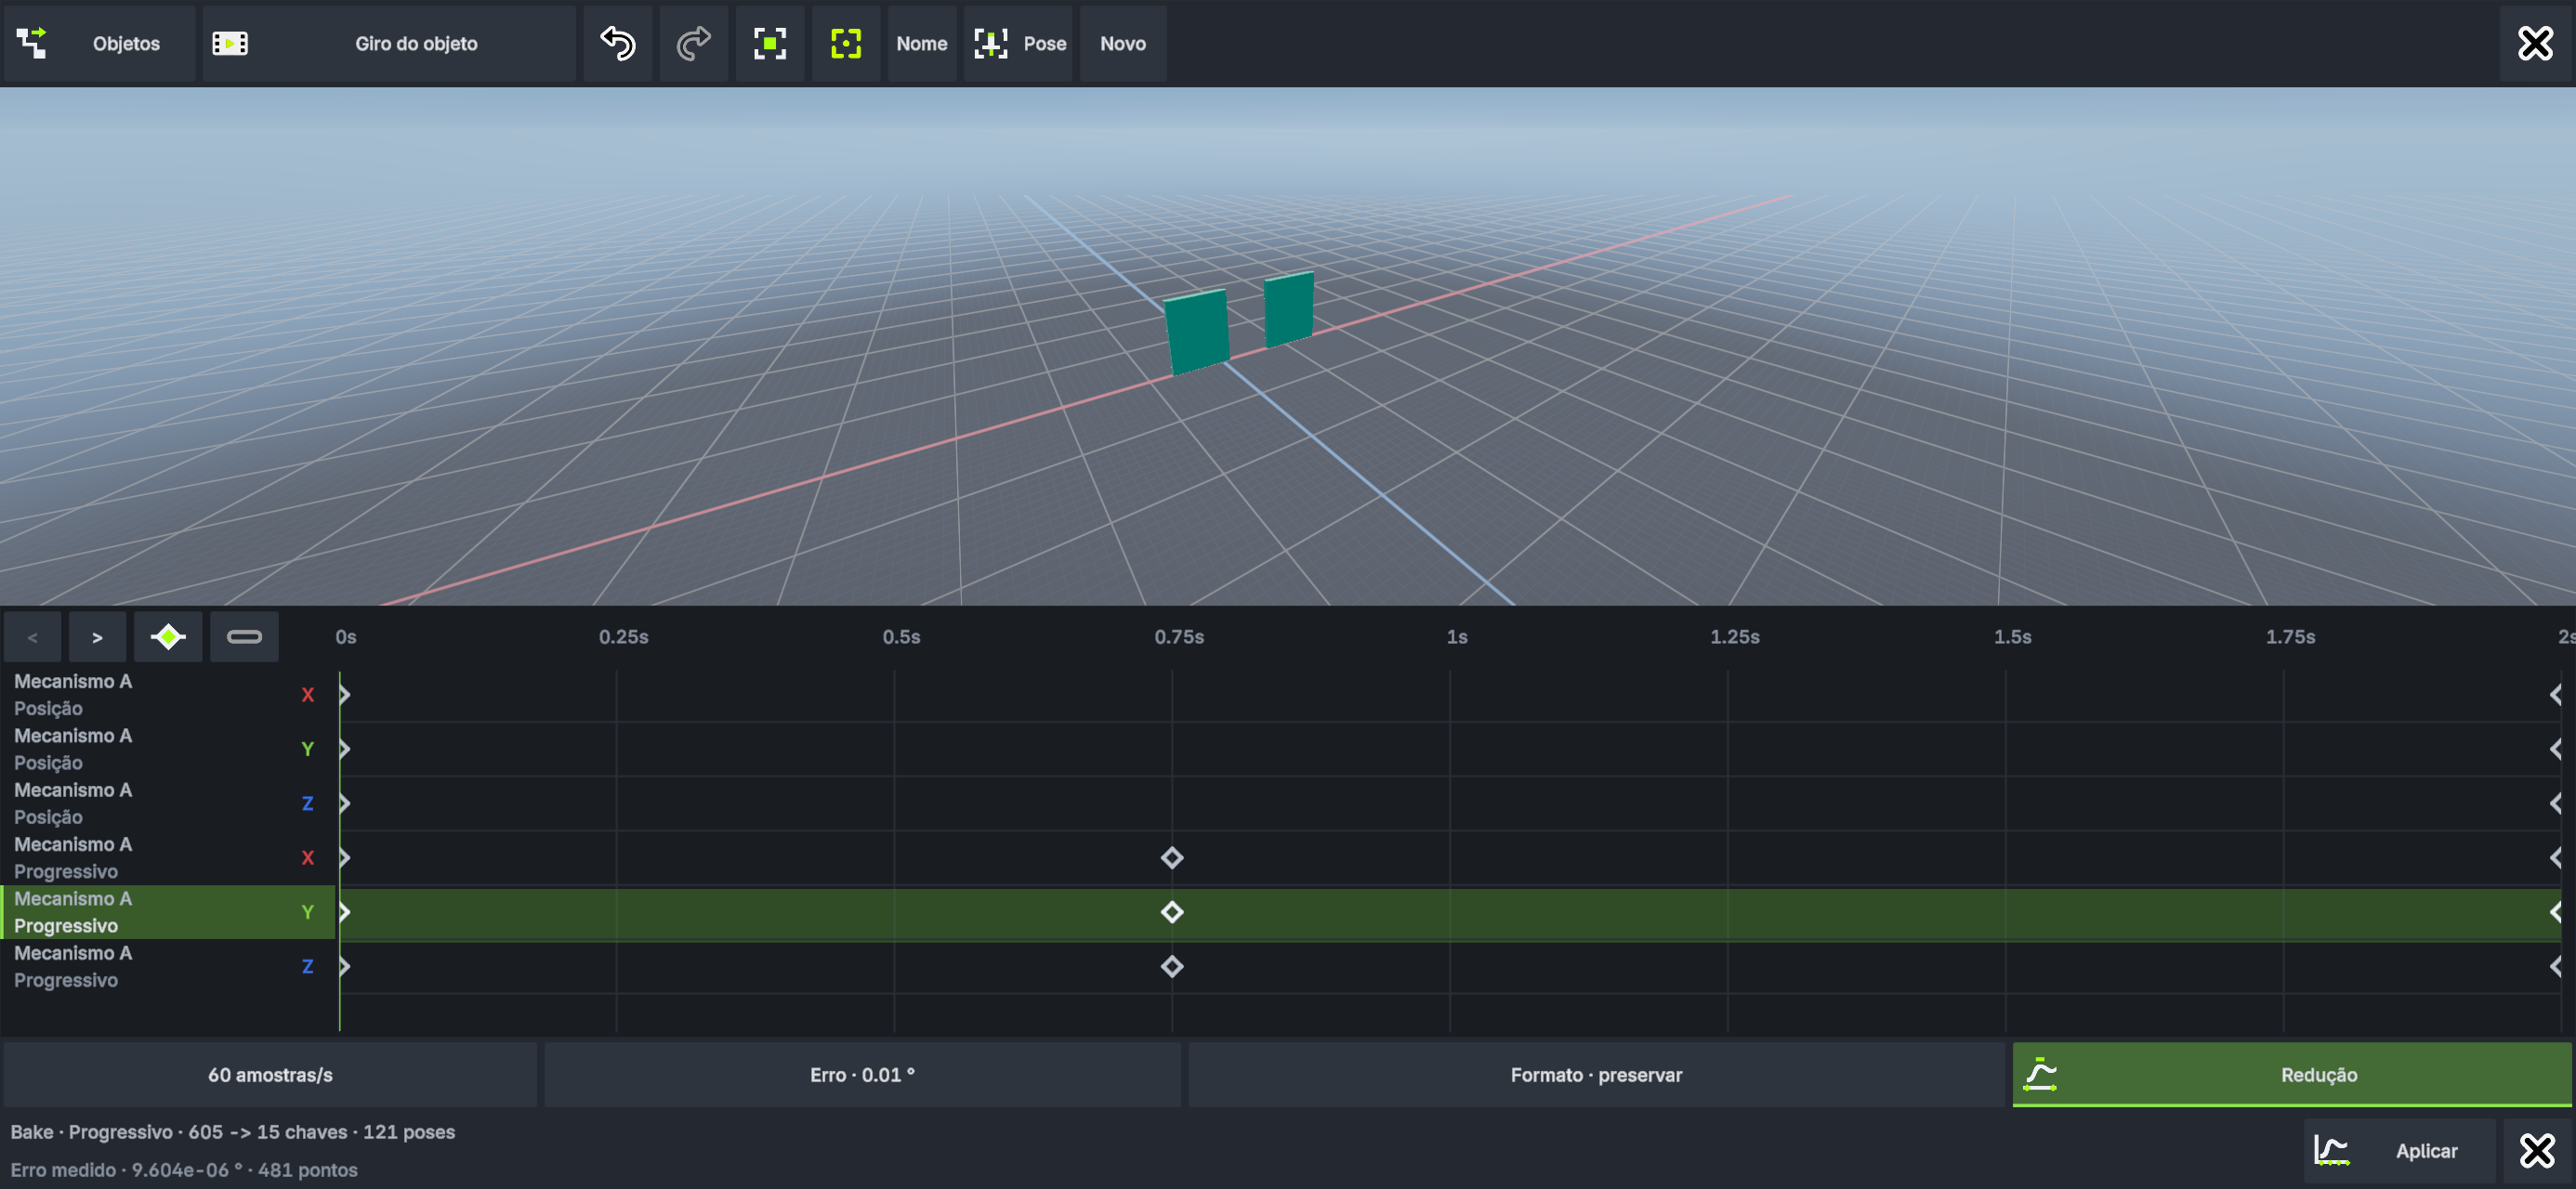Open the Giro do objeto animation selector
Image resolution: width=2576 pixels, height=1189 pixels.
point(389,43)
